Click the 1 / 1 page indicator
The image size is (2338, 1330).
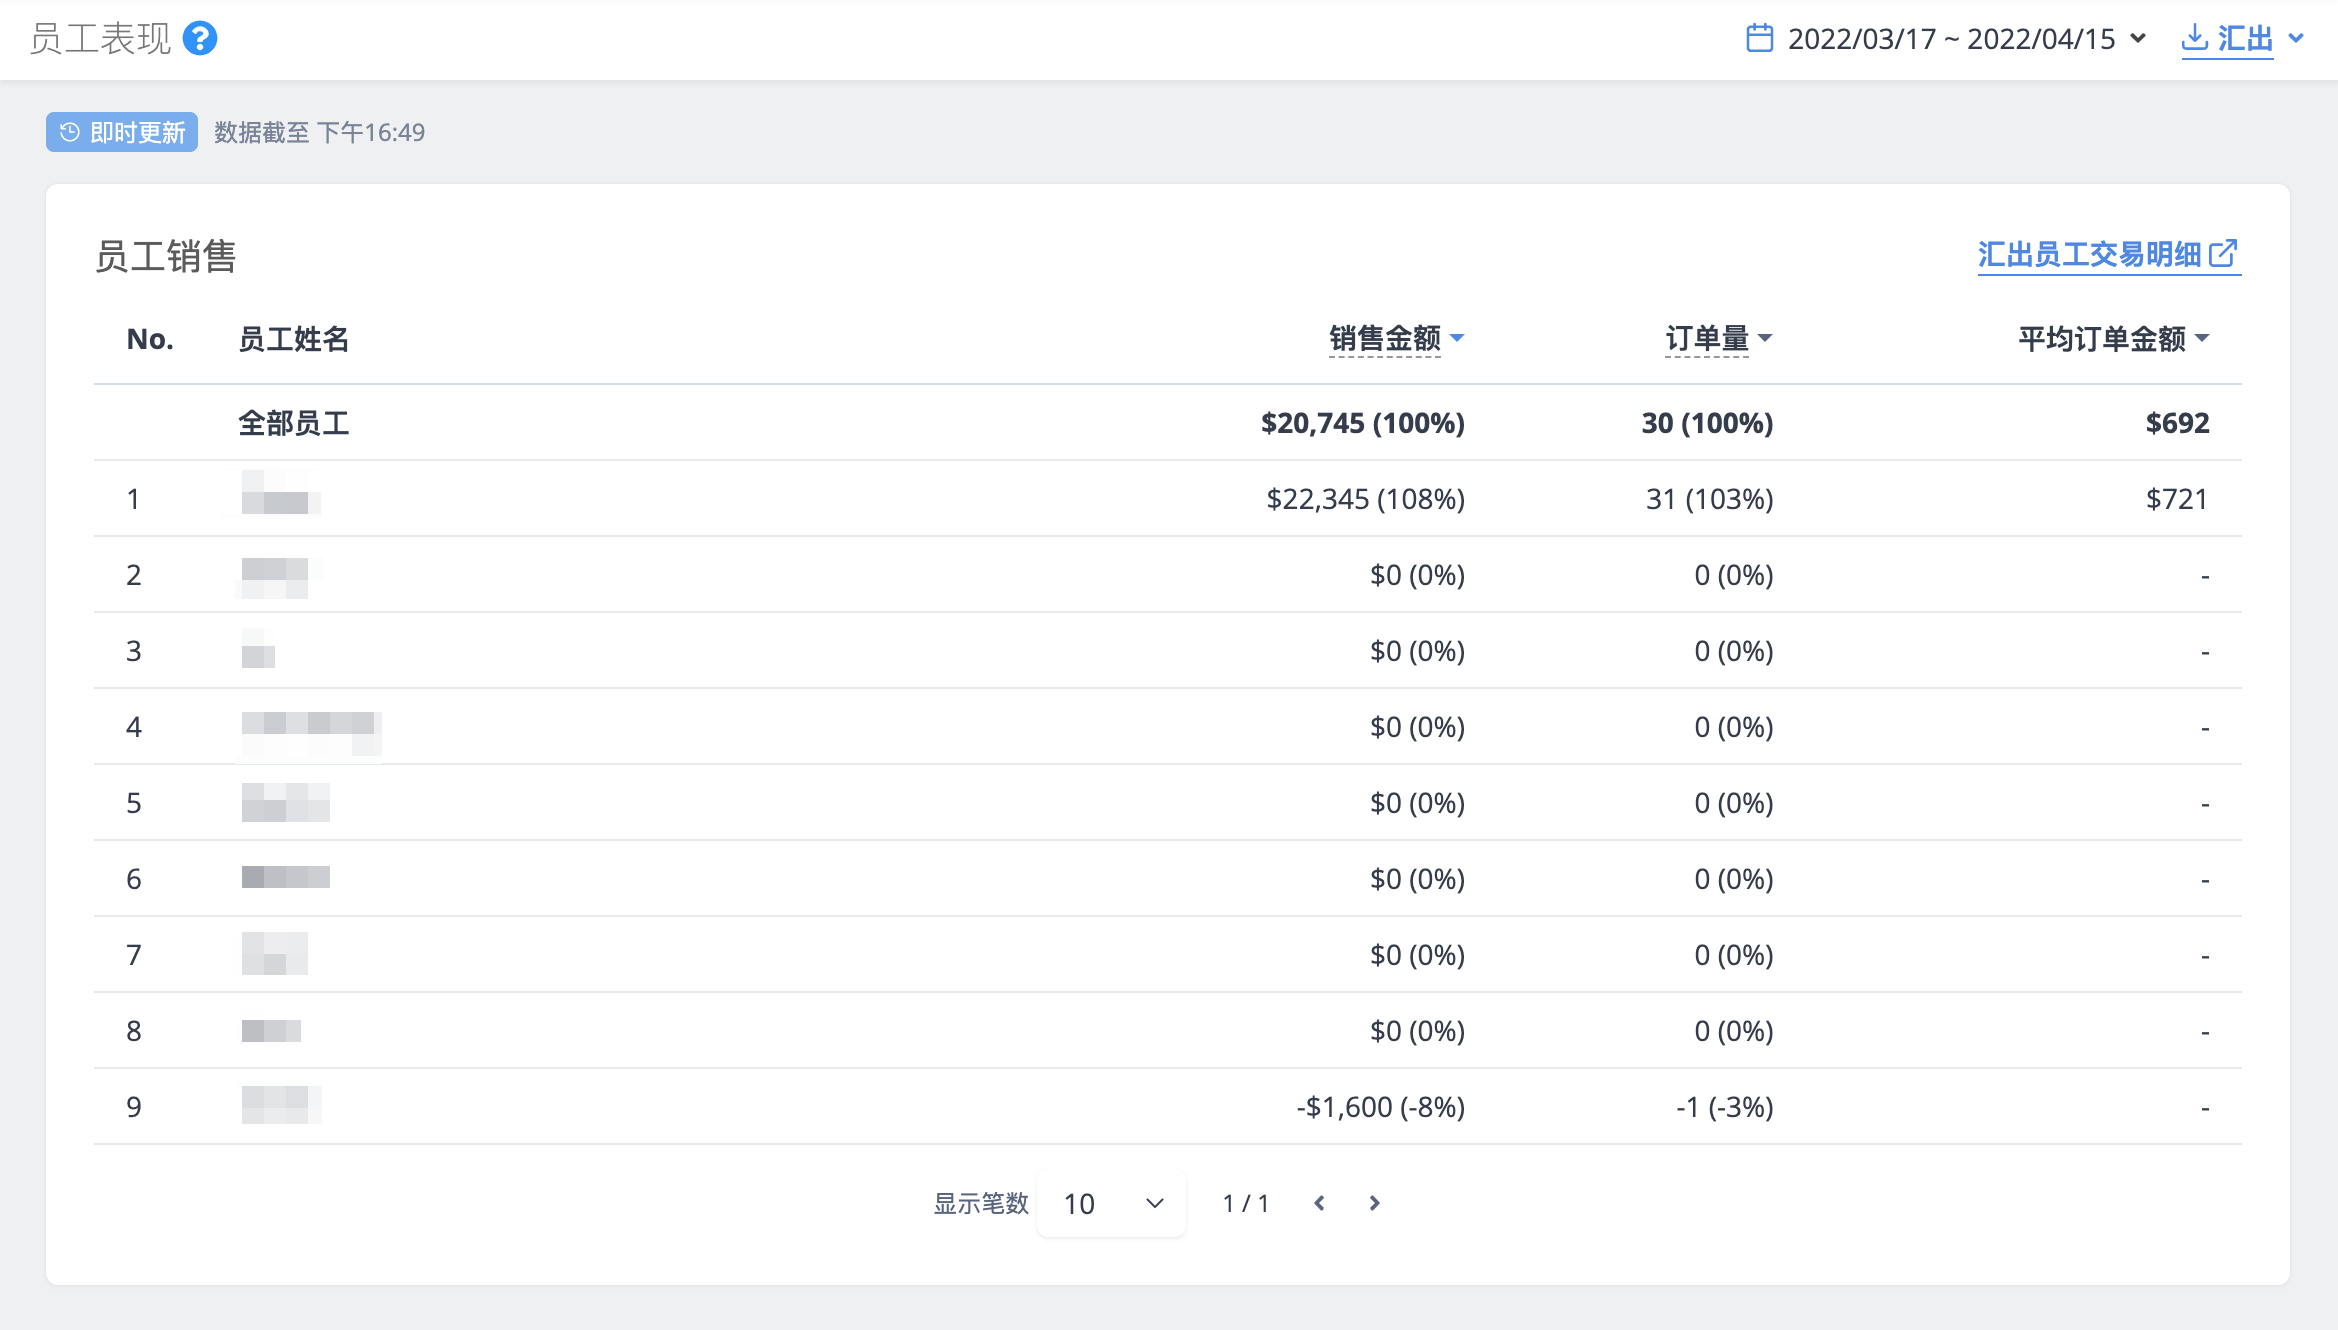pos(1246,1203)
